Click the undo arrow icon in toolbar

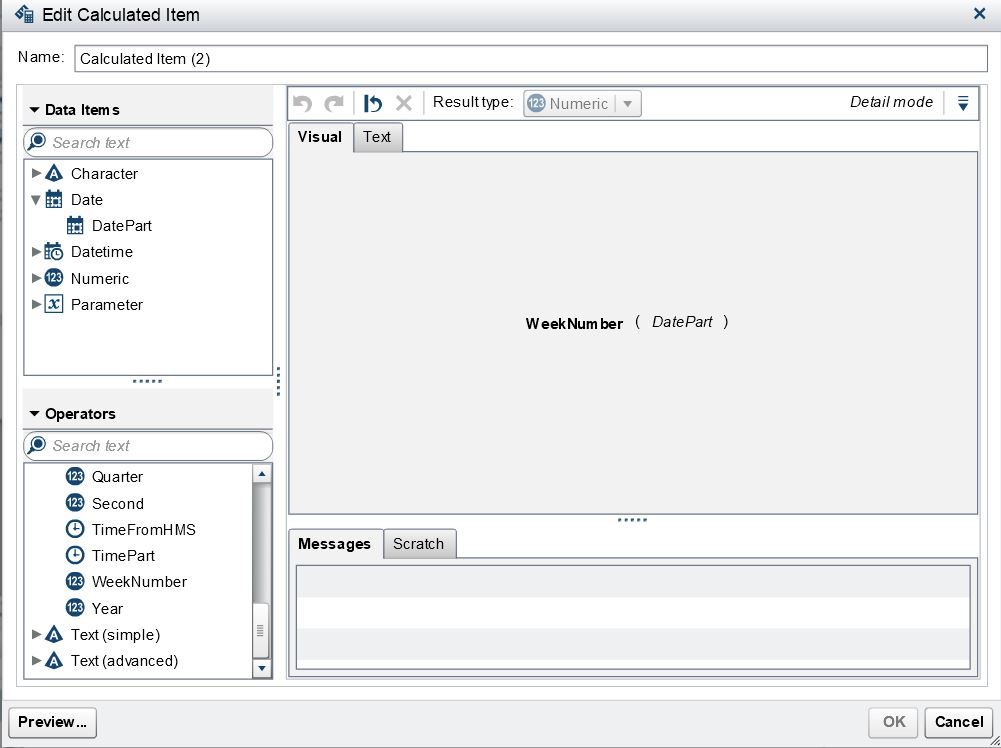point(303,103)
